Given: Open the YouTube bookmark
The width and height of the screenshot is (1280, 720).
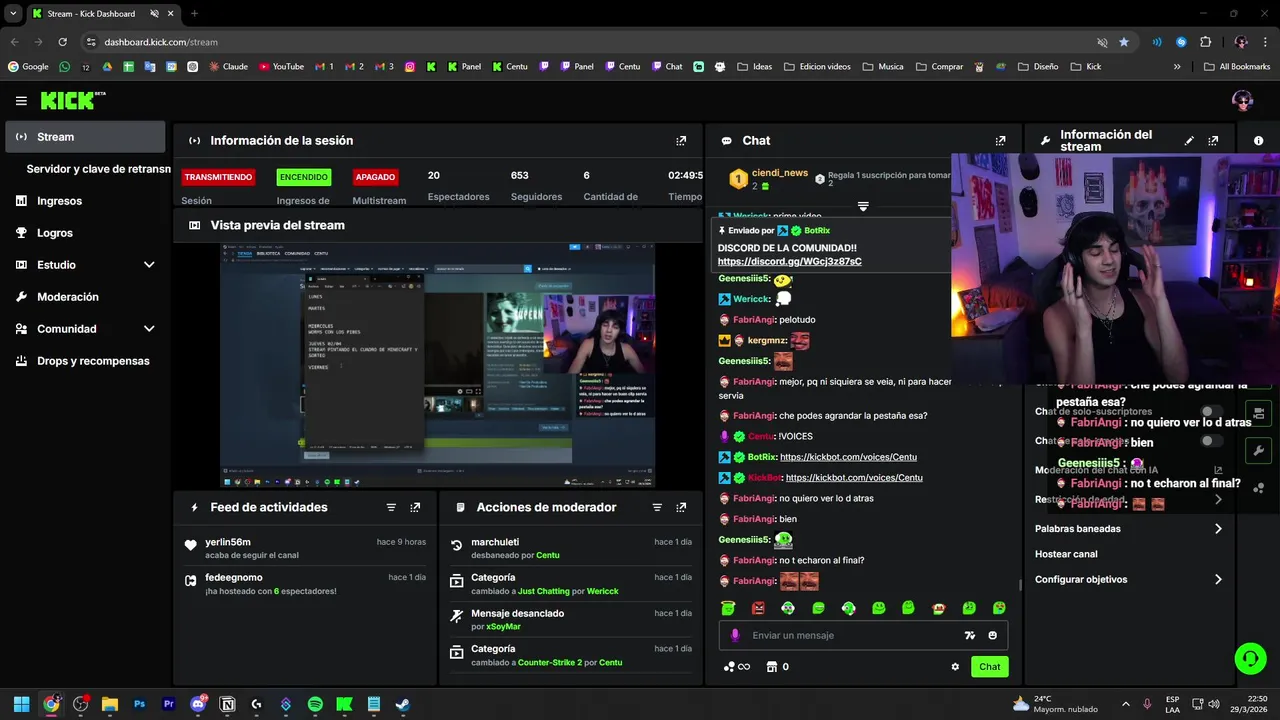Looking at the screenshot, I should tap(281, 67).
